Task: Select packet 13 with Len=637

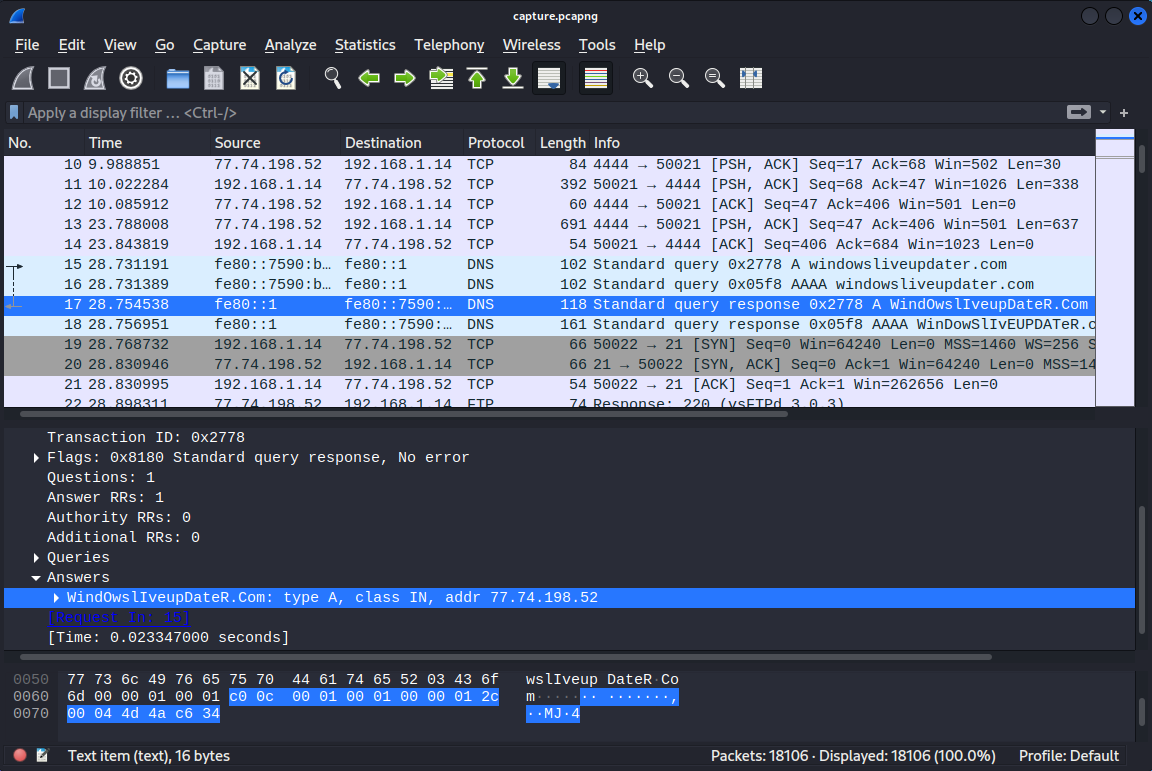Action: [x=550, y=224]
